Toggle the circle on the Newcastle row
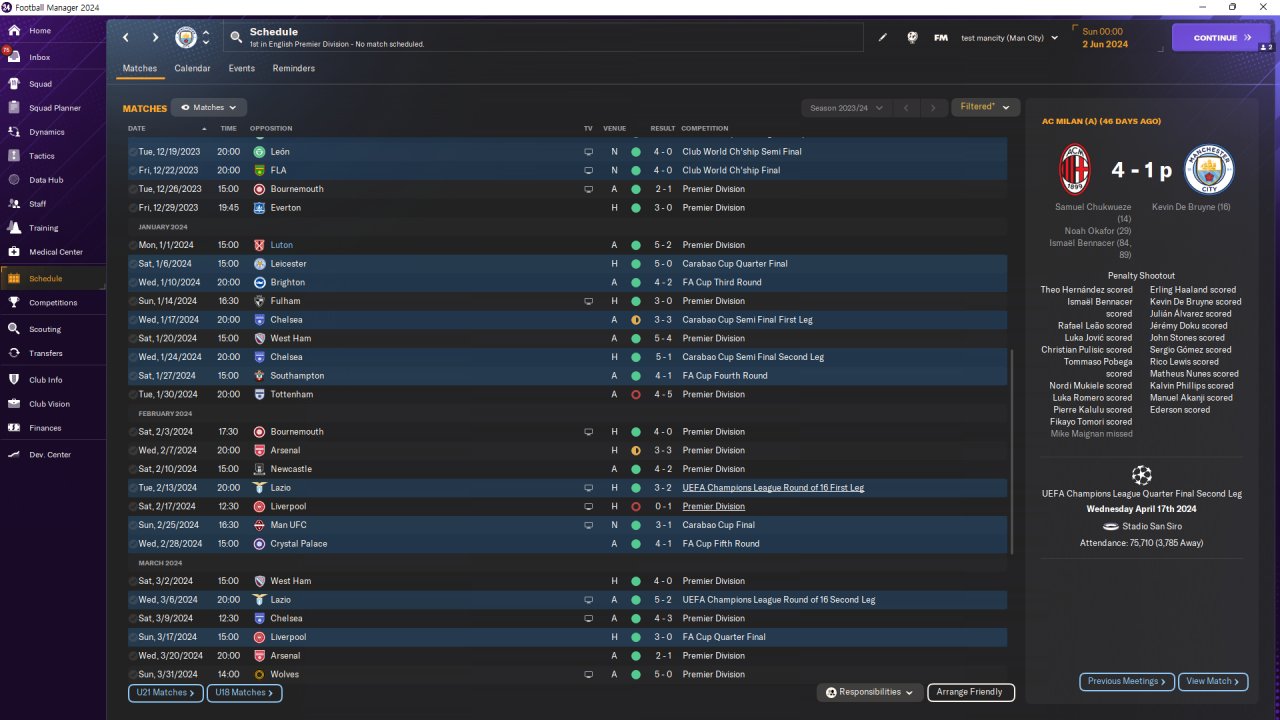 tap(133, 469)
